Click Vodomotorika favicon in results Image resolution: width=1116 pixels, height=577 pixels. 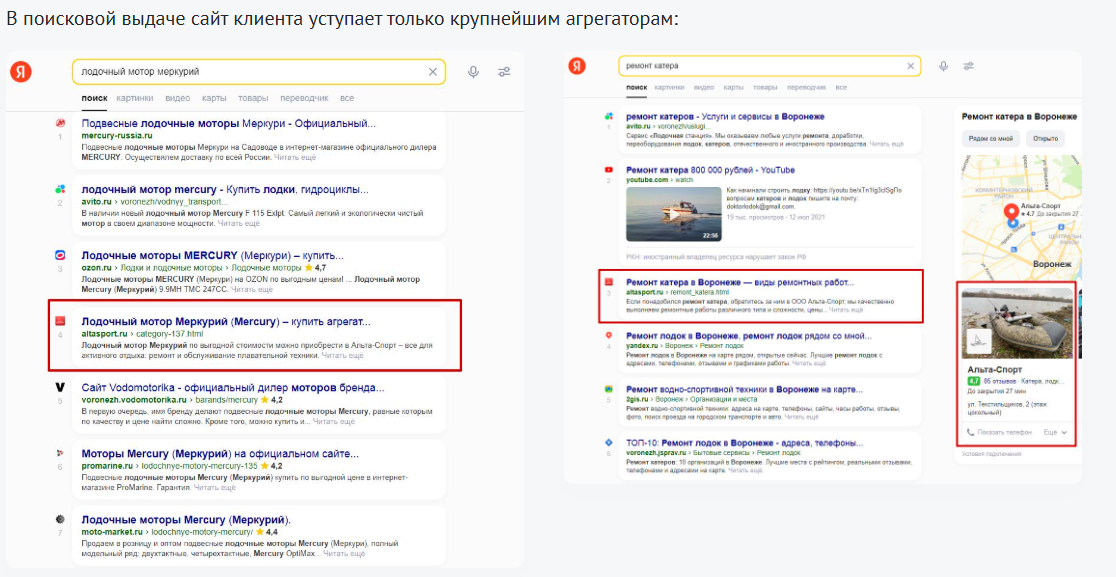click(x=60, y=387)
